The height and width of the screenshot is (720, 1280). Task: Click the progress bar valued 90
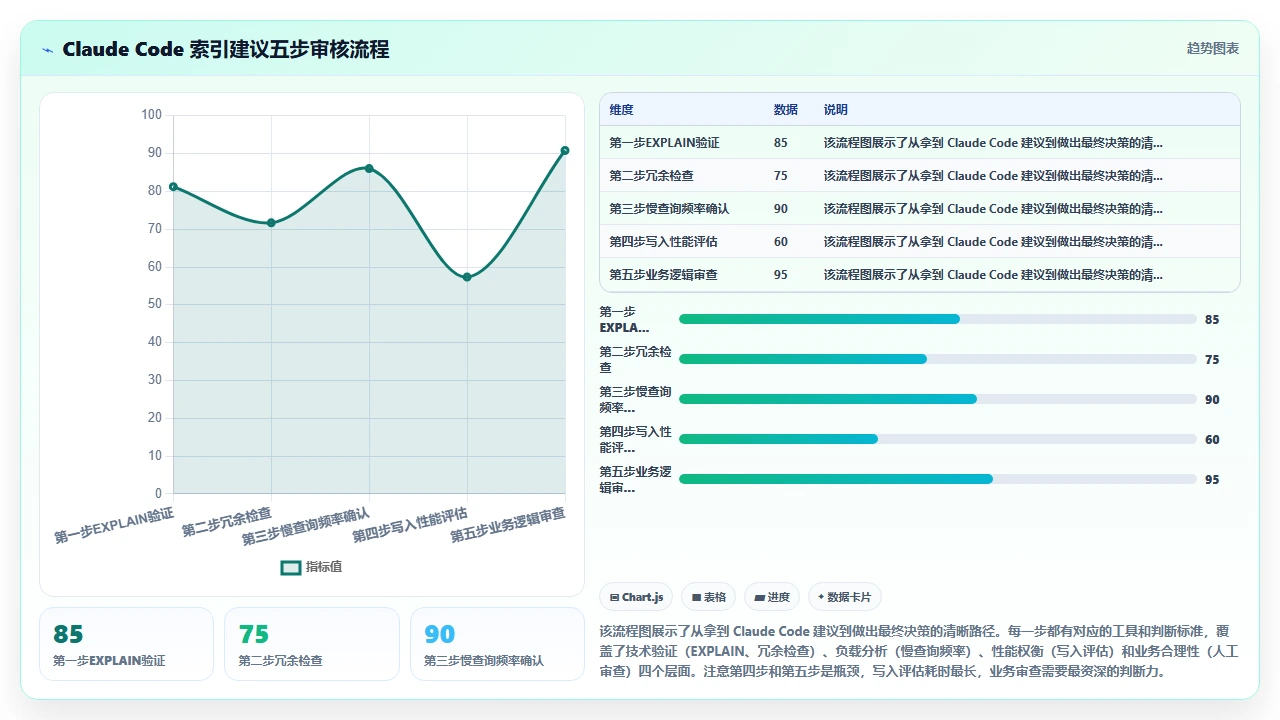click(938, 399)
